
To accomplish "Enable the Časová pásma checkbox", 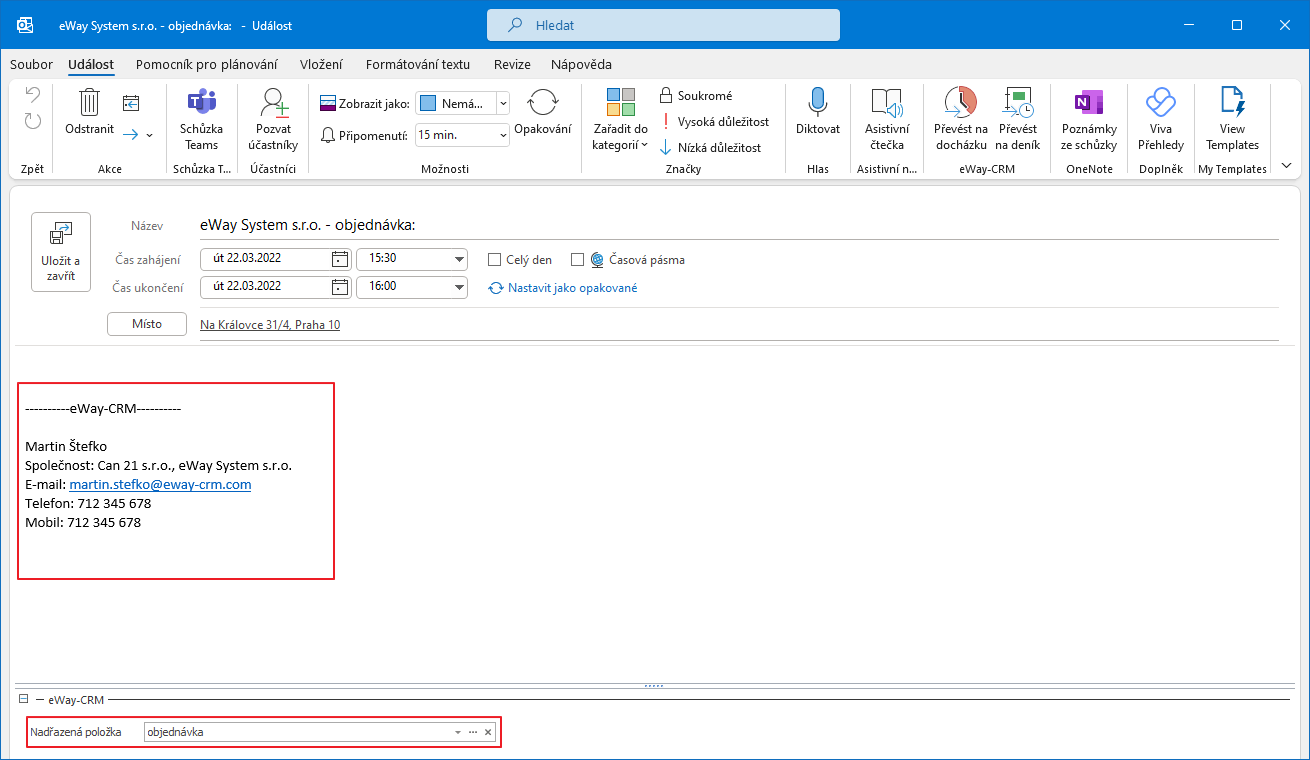I will [577, 260].
